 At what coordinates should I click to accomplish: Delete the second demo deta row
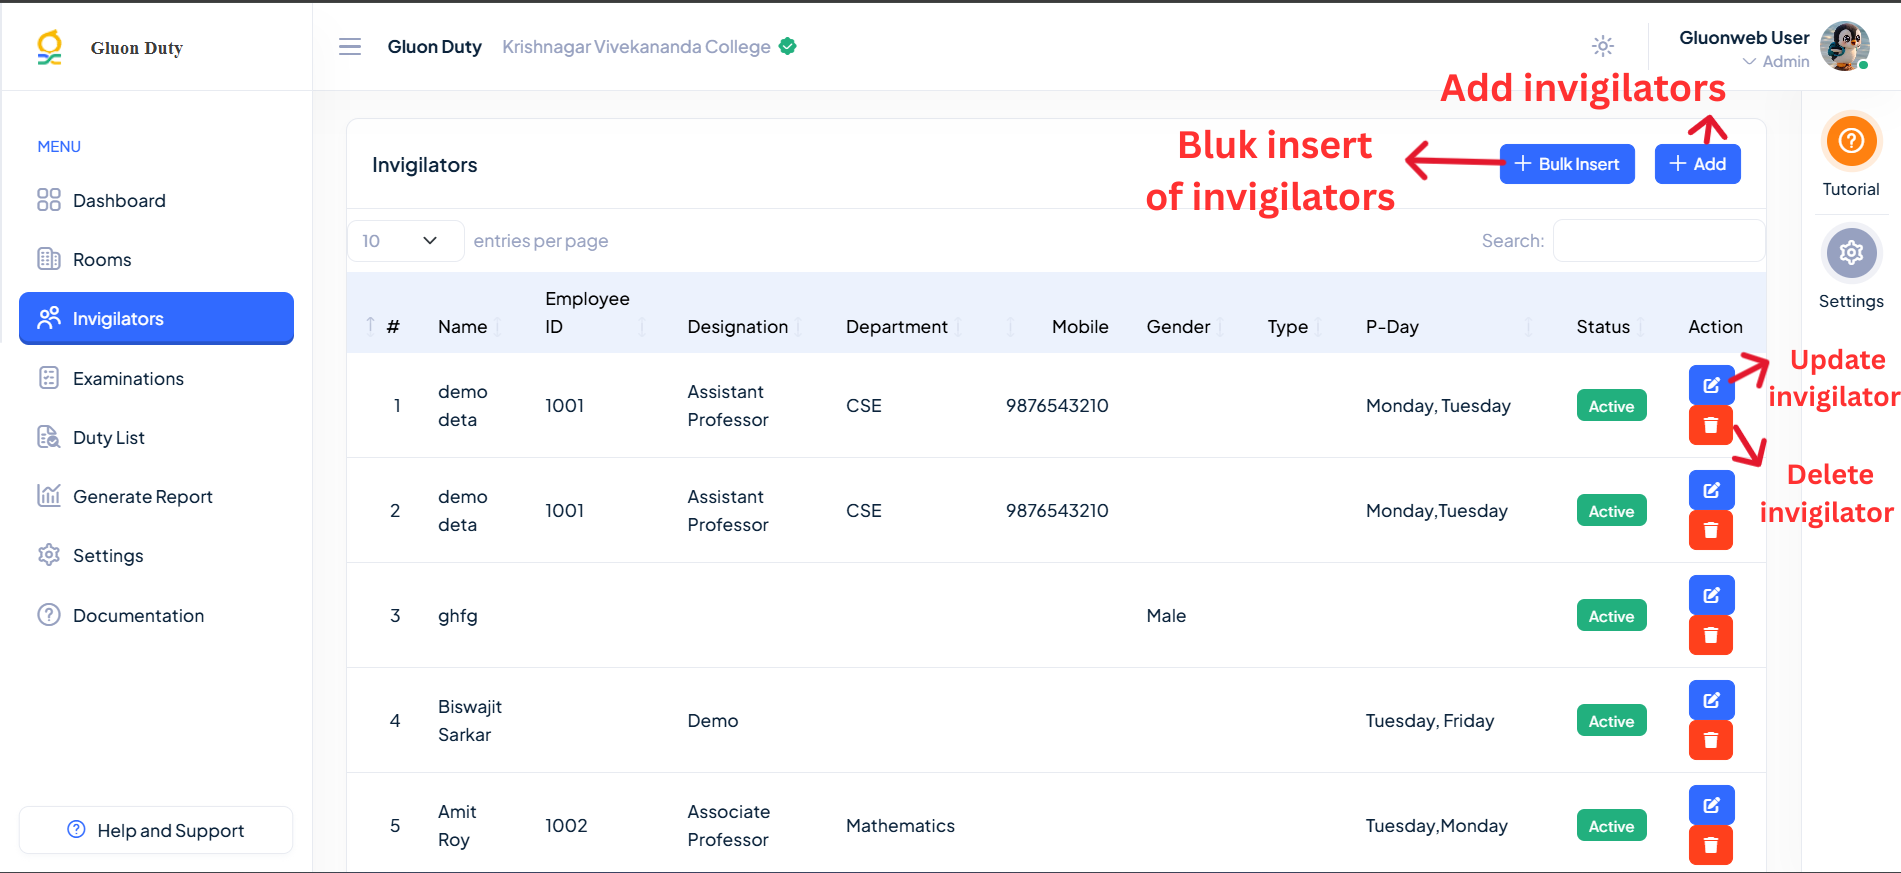(1711, 530)
